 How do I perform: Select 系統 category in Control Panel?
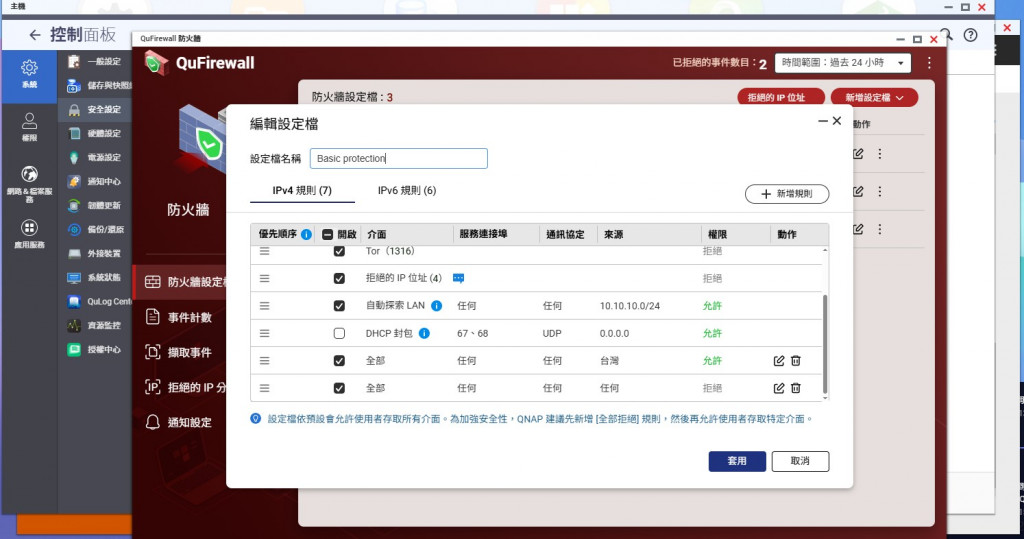point(29,74)
